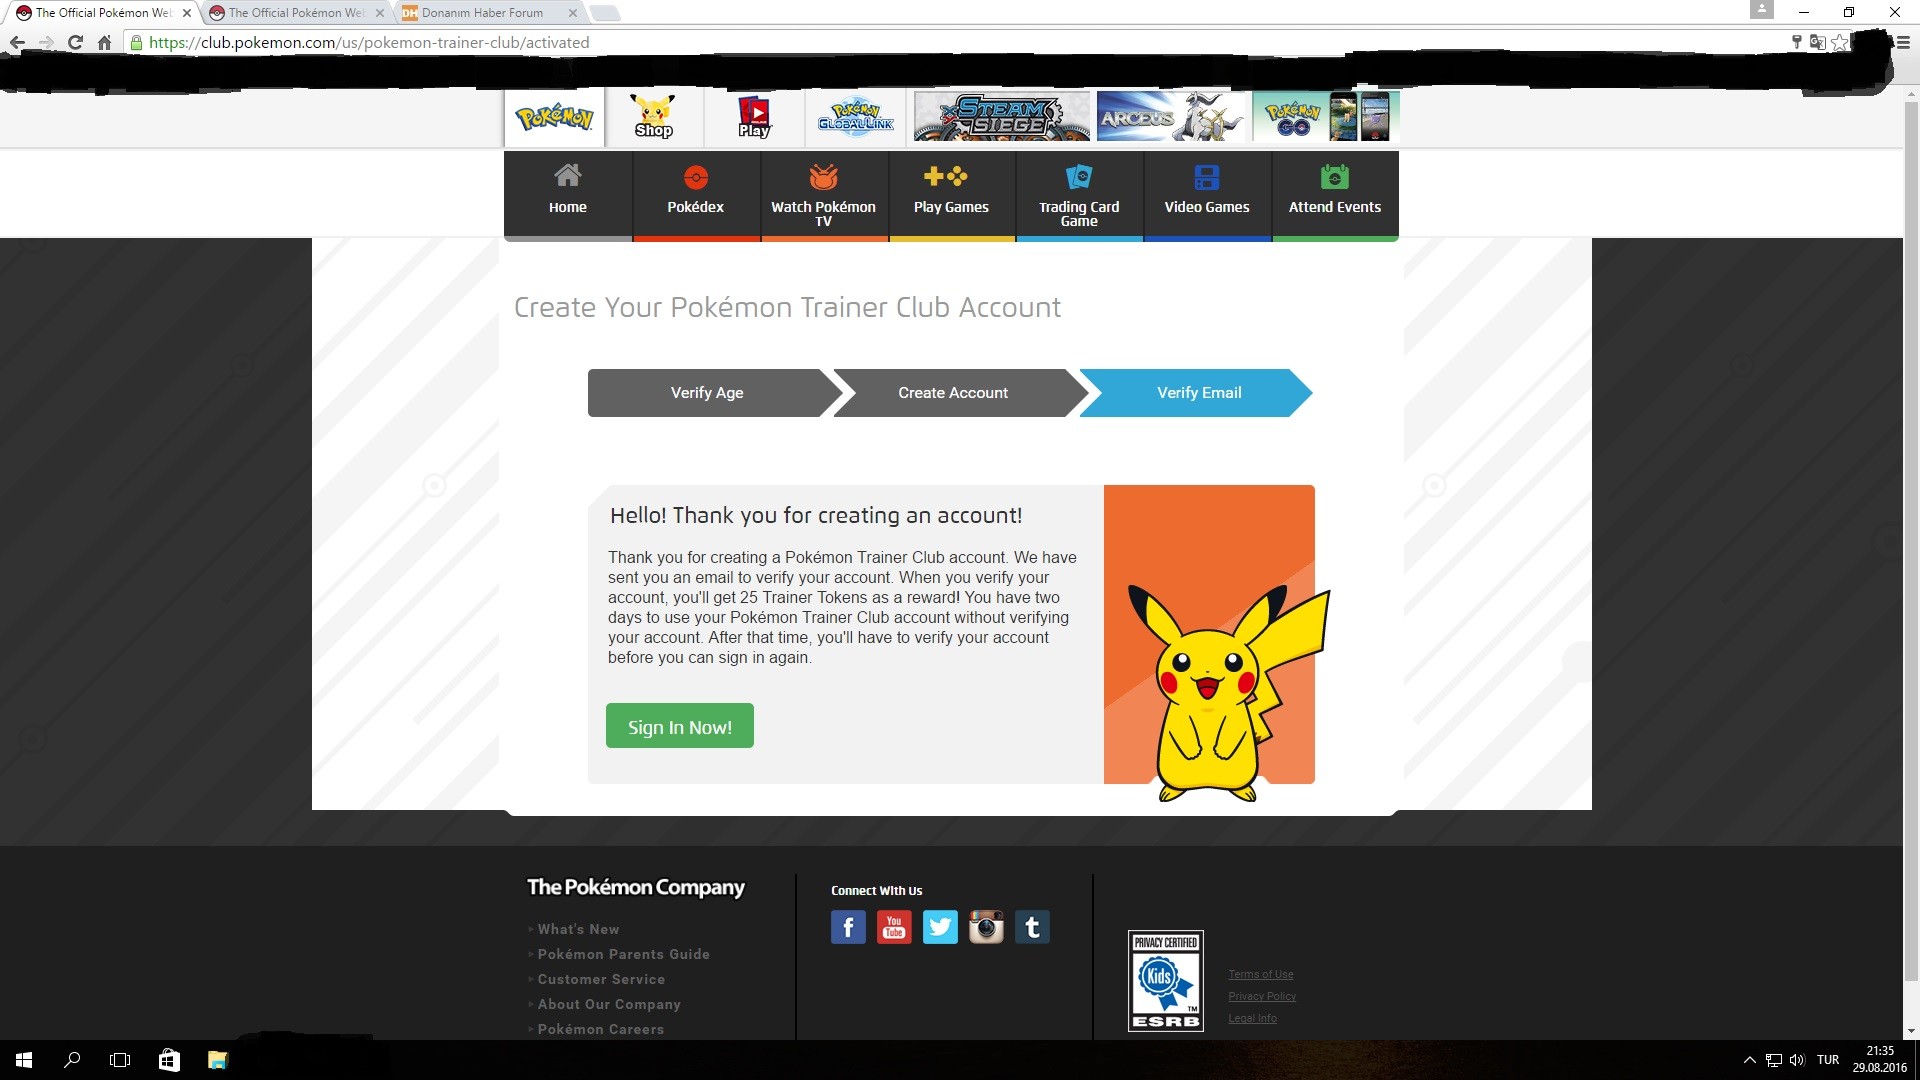Viewport: 1920px width, 1080px height.
Task: Click the browser back arrow
Action: (x=17, y=43)
